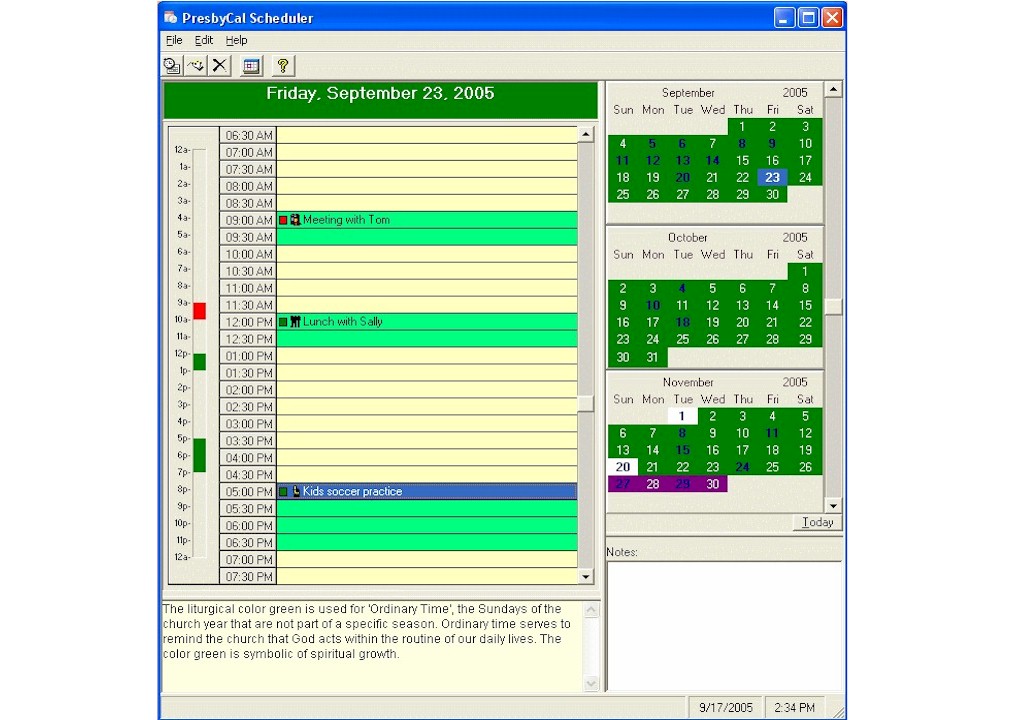This screenshot has height=720, width=1024.
Task: Toggle the red square marker on Meeting with Tom
Action: [283, 219]
